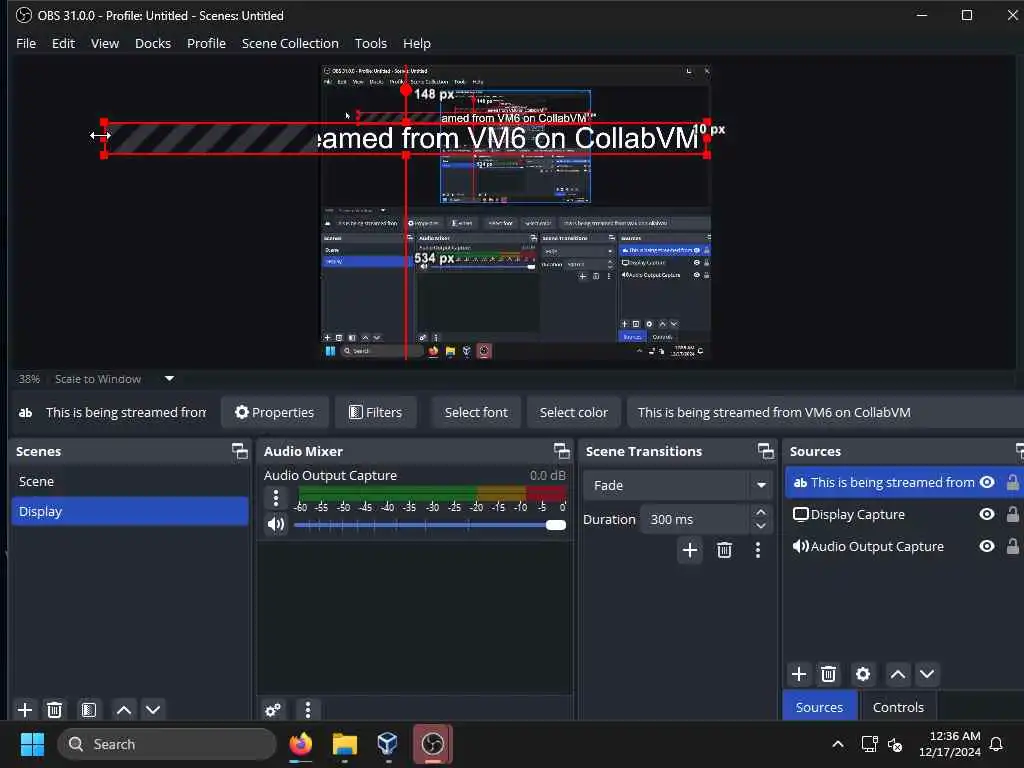This screenshot has height=768, width=1024.
Task: Click the Select font button
Action: tap(476, 412)
